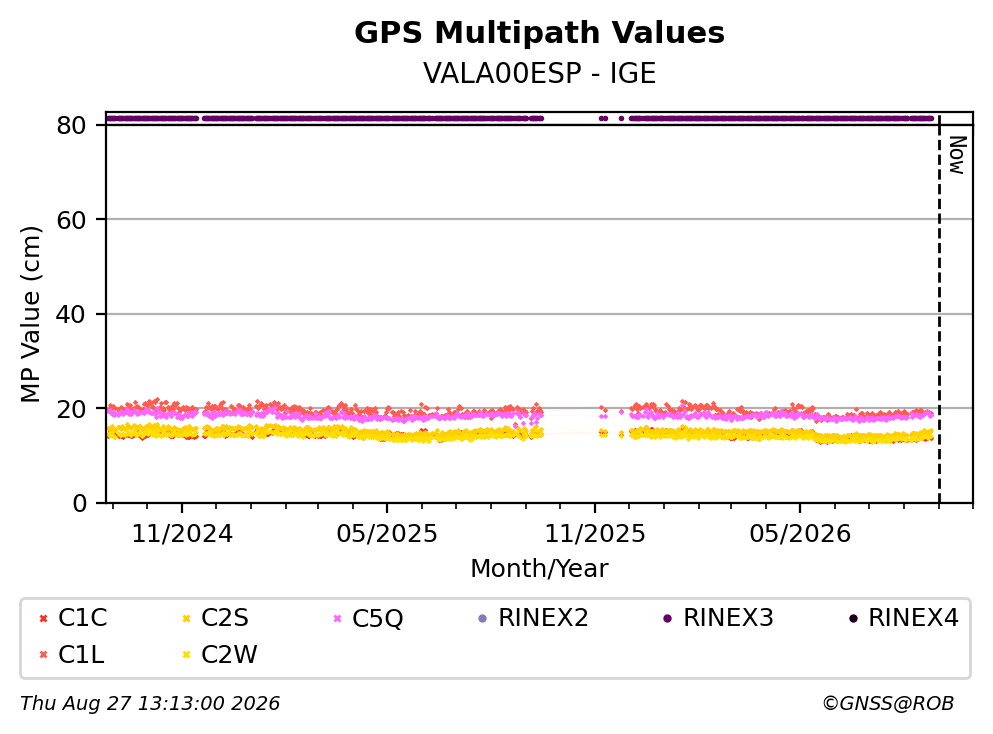This screenshot has width=993, height=734.
Task: Select the C1C legend label
Action: (x=82, y=618)
